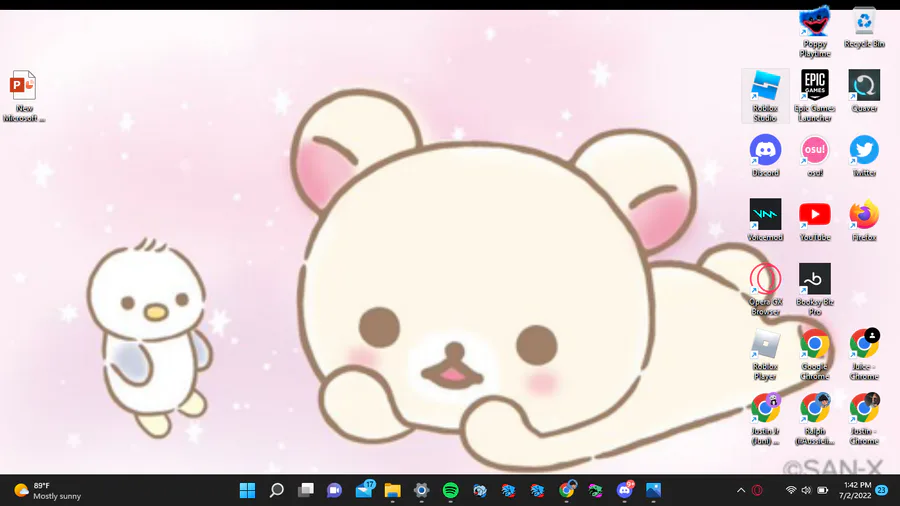The image size is (900, 506).
Task: Select the Justin - Chrome desktop icon
Action: coord(864,419)
